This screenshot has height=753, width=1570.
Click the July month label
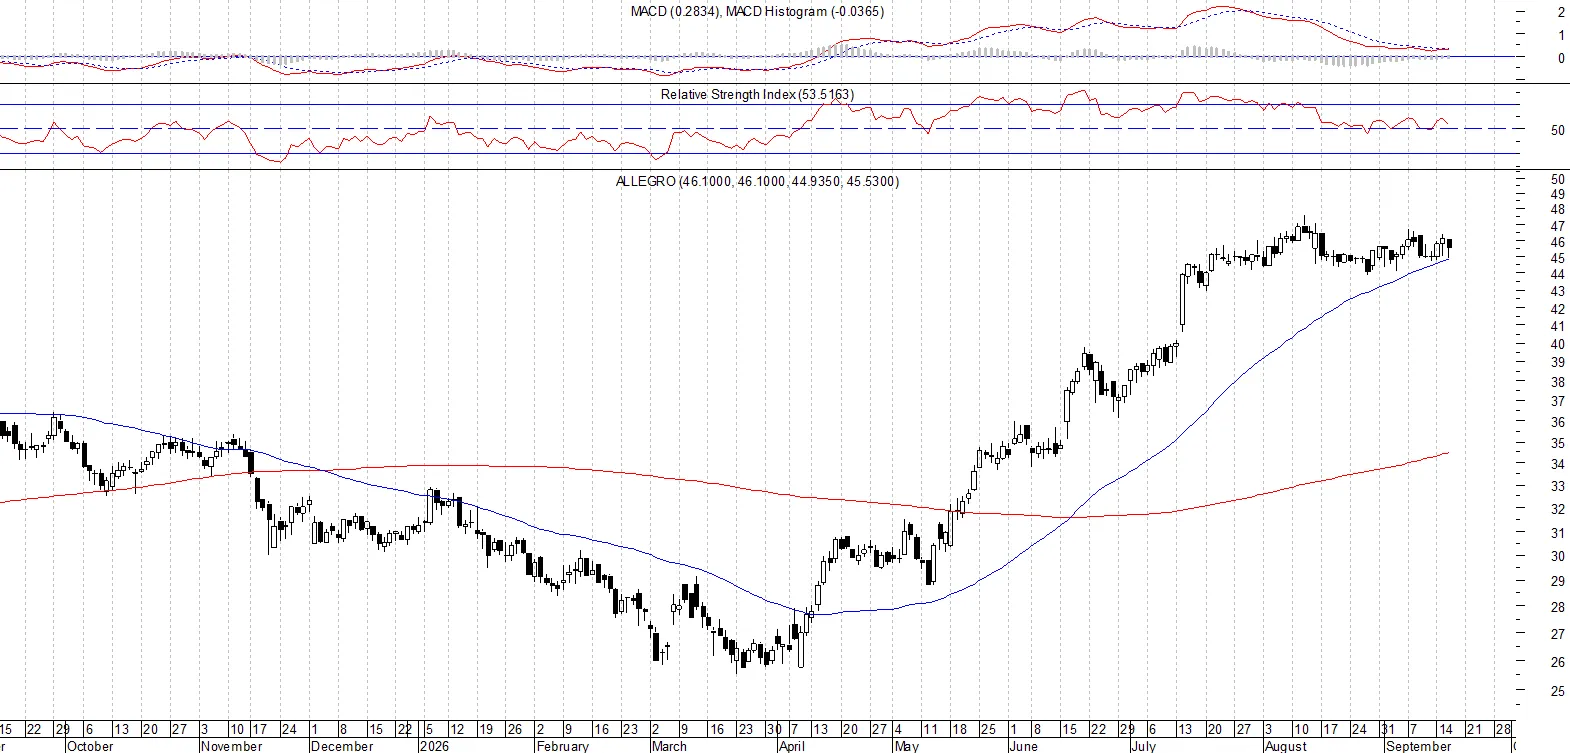coord(1143,746)
